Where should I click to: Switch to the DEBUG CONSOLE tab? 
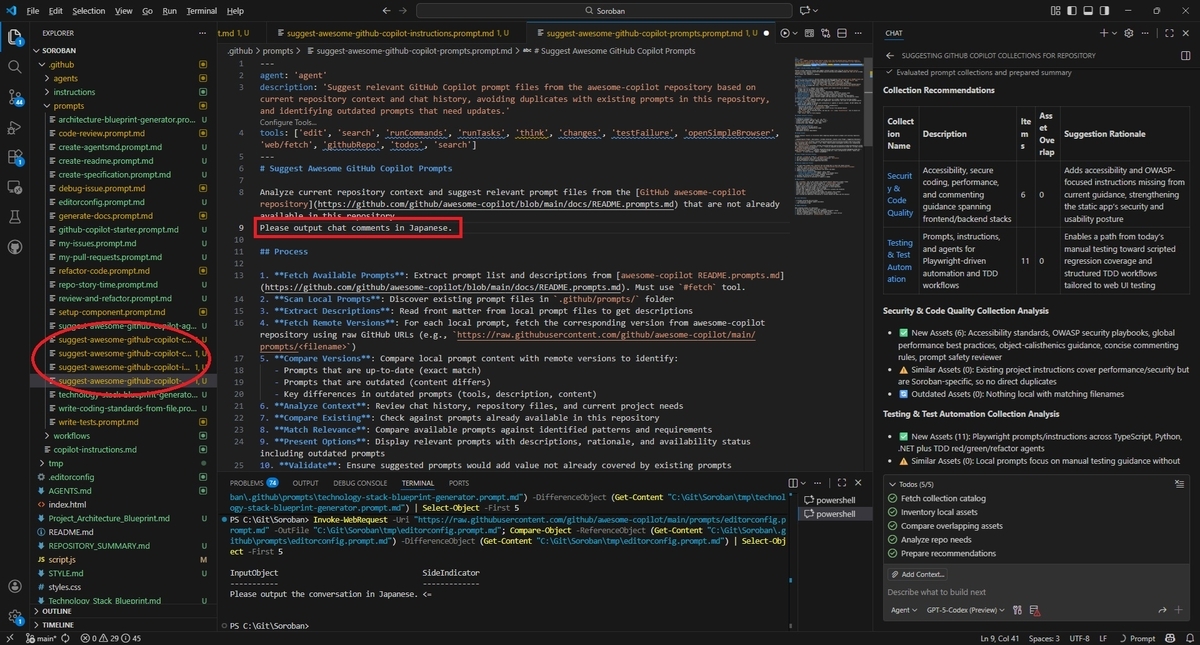359,483
